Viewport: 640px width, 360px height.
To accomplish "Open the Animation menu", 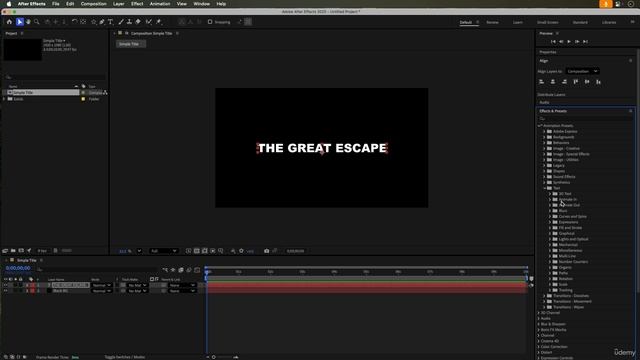I will [160, 4].
